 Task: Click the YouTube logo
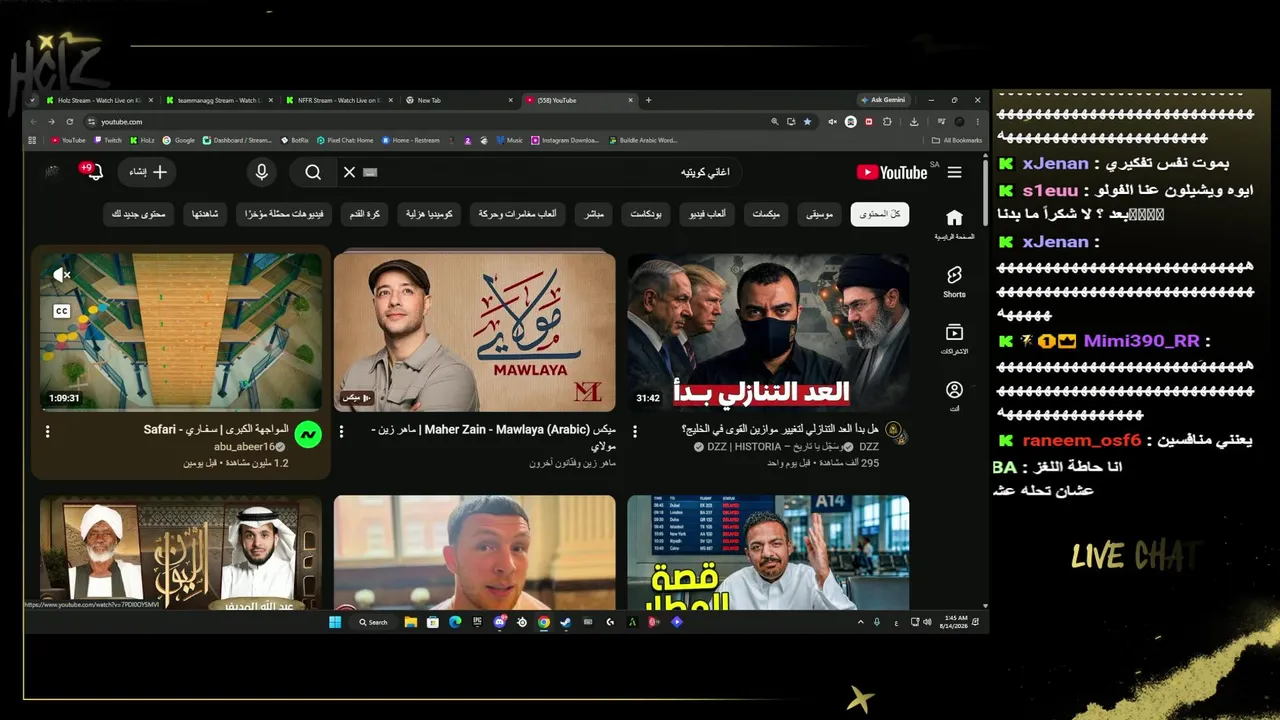pyautogui.click(x=892, y=172)
